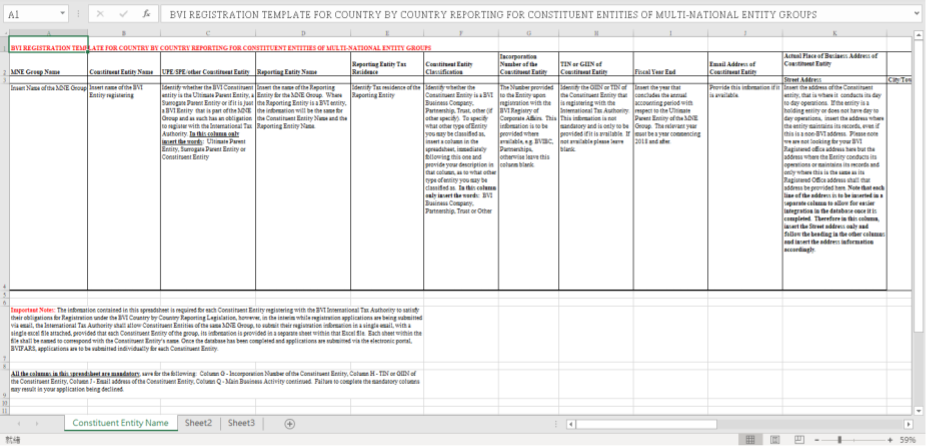The height and width of the screenshot is (446, 926).
Task: Click the 59% zoom level button
Action: 908,440
